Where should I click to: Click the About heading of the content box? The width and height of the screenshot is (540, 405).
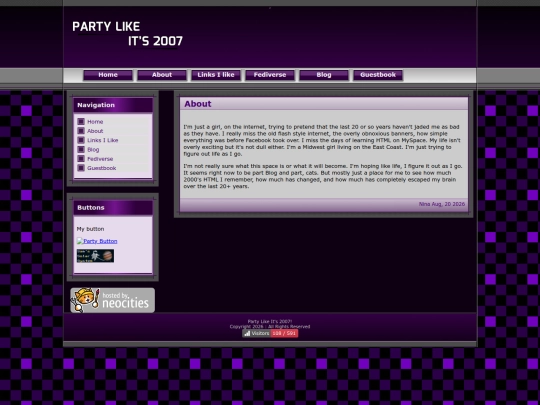198,104
